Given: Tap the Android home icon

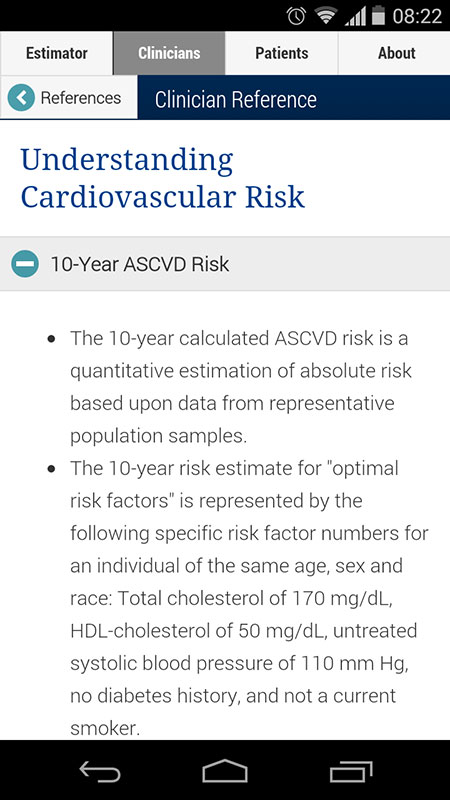Looking at the screenshot, I should pyautogui.click(x=225, y=771).
